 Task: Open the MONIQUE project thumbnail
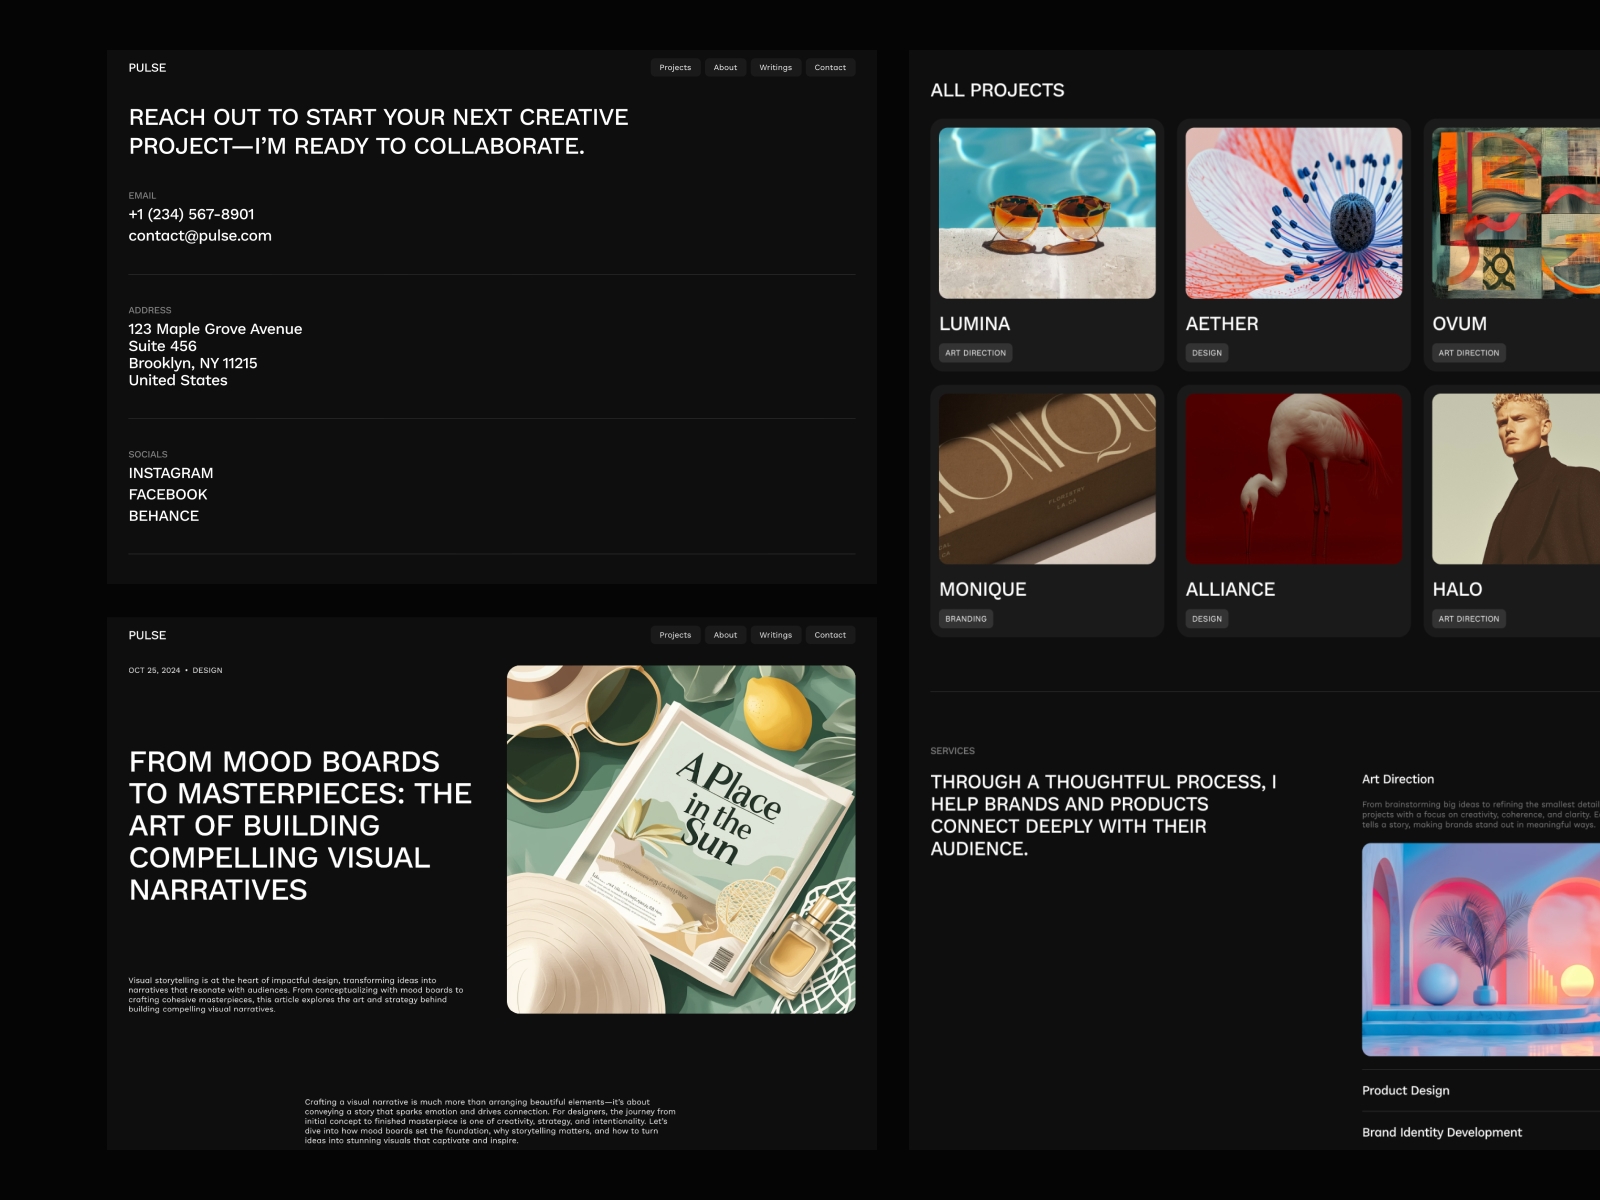click(x=1047, y=480)
